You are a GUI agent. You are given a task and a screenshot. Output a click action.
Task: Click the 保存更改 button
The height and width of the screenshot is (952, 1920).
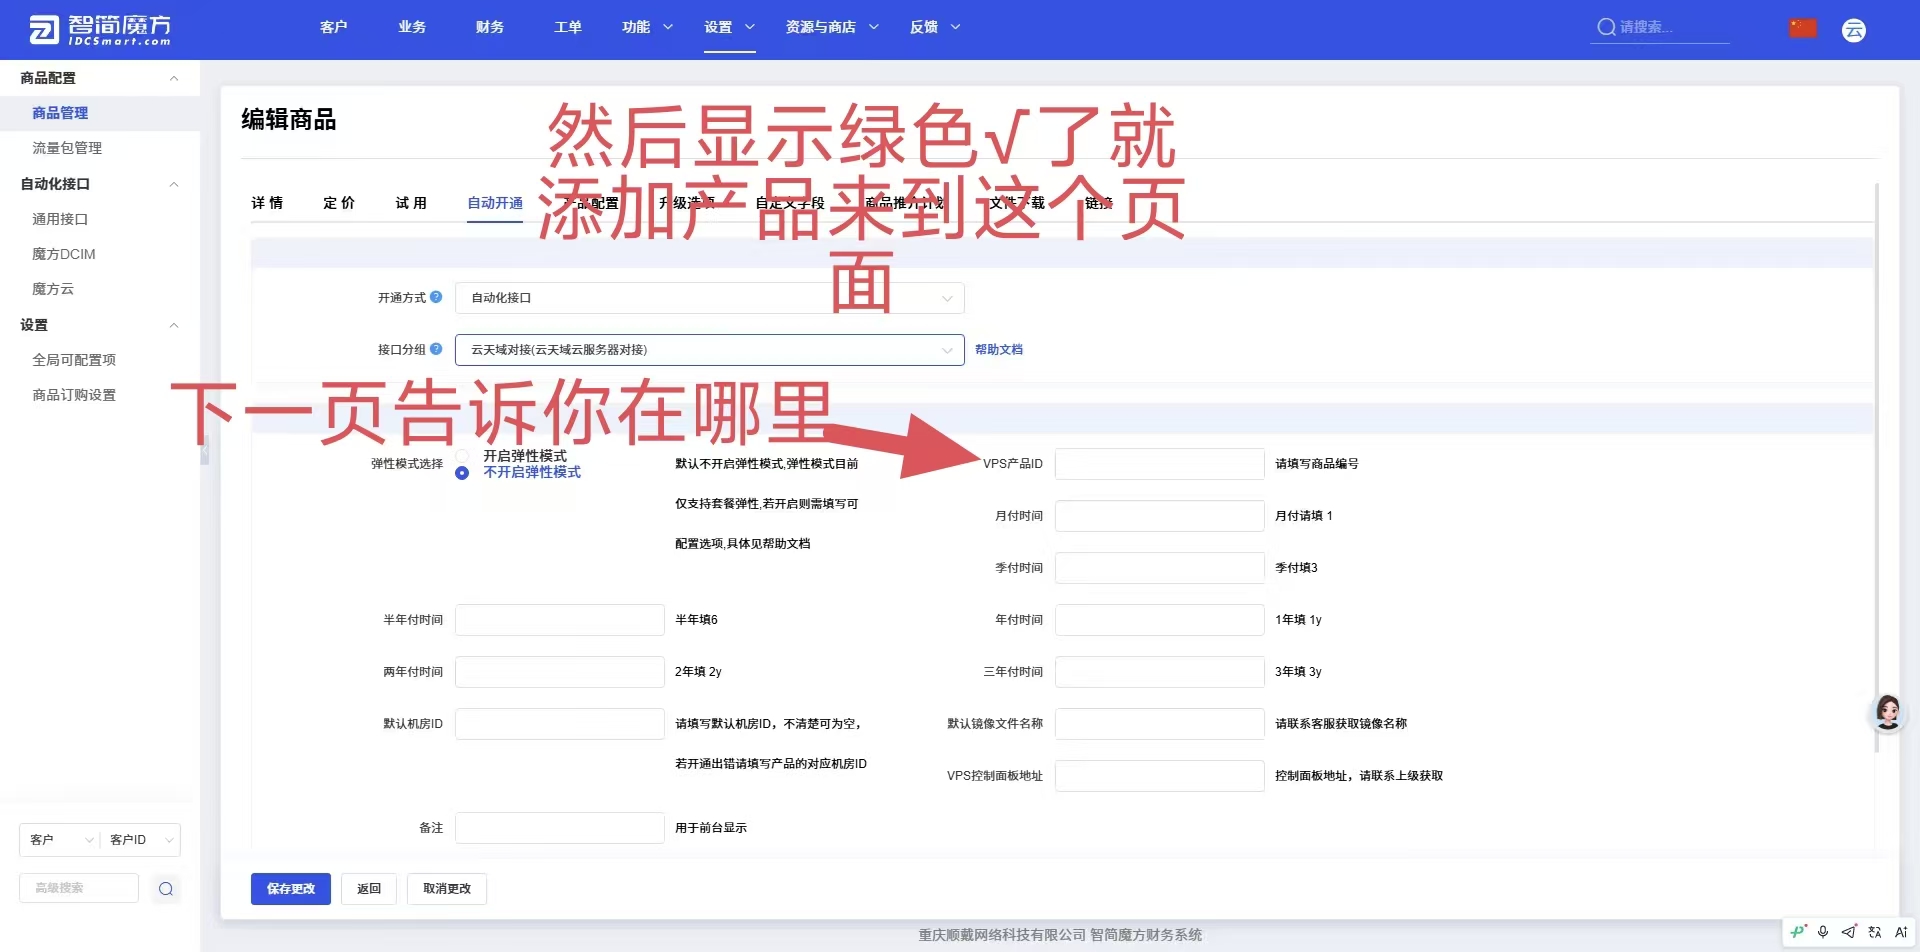coord(291,889)
